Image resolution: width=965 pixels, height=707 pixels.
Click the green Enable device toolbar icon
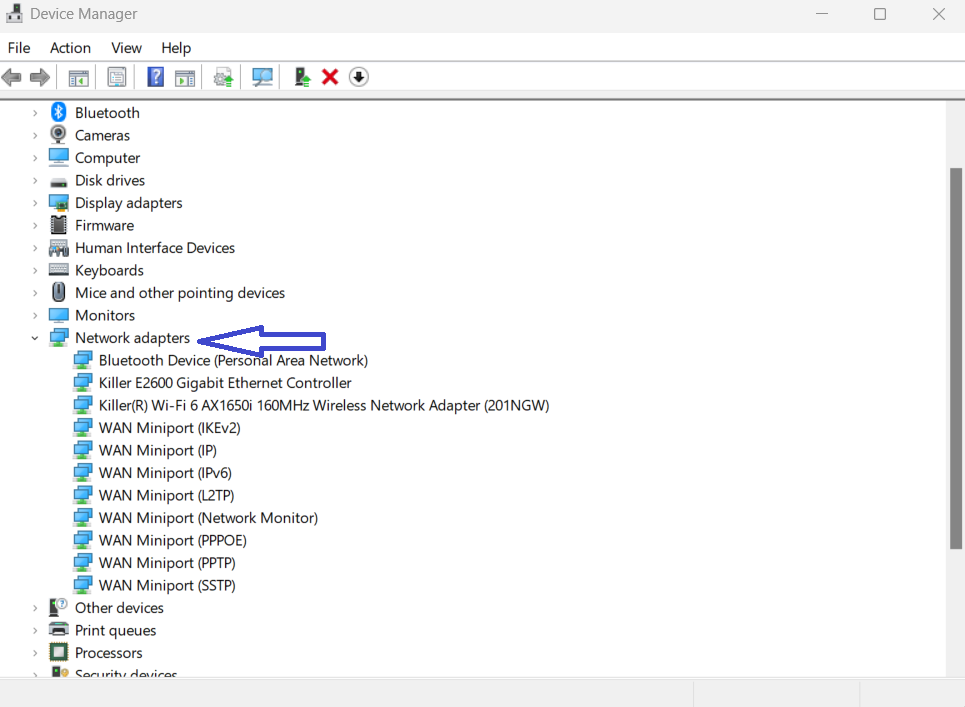pyautogui.click(x=302, y=77)
